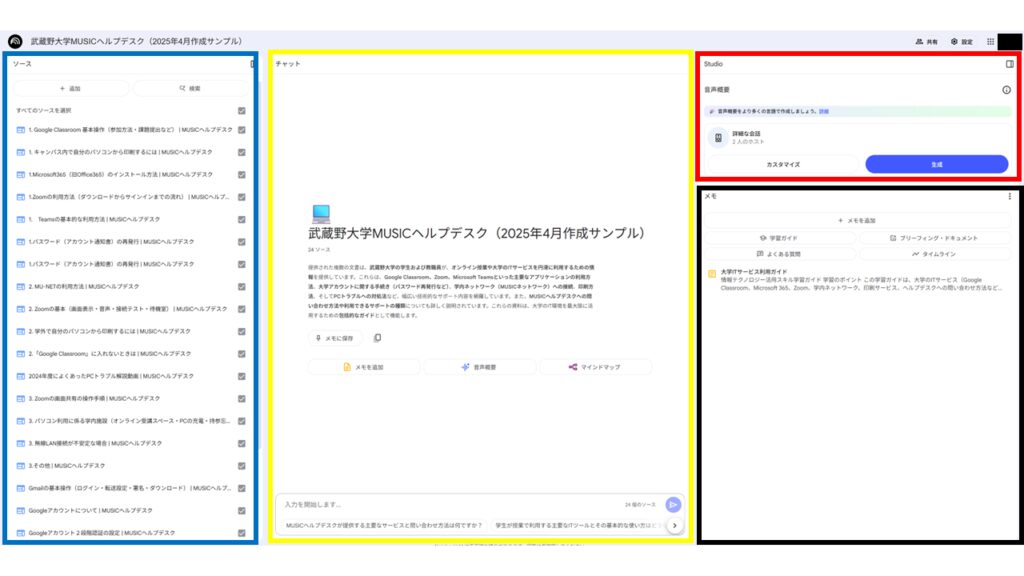Viewport: 1024px width, 576px height.
Task: Click the host icon beside 詳細な会話
Action: tap(718, 138)
